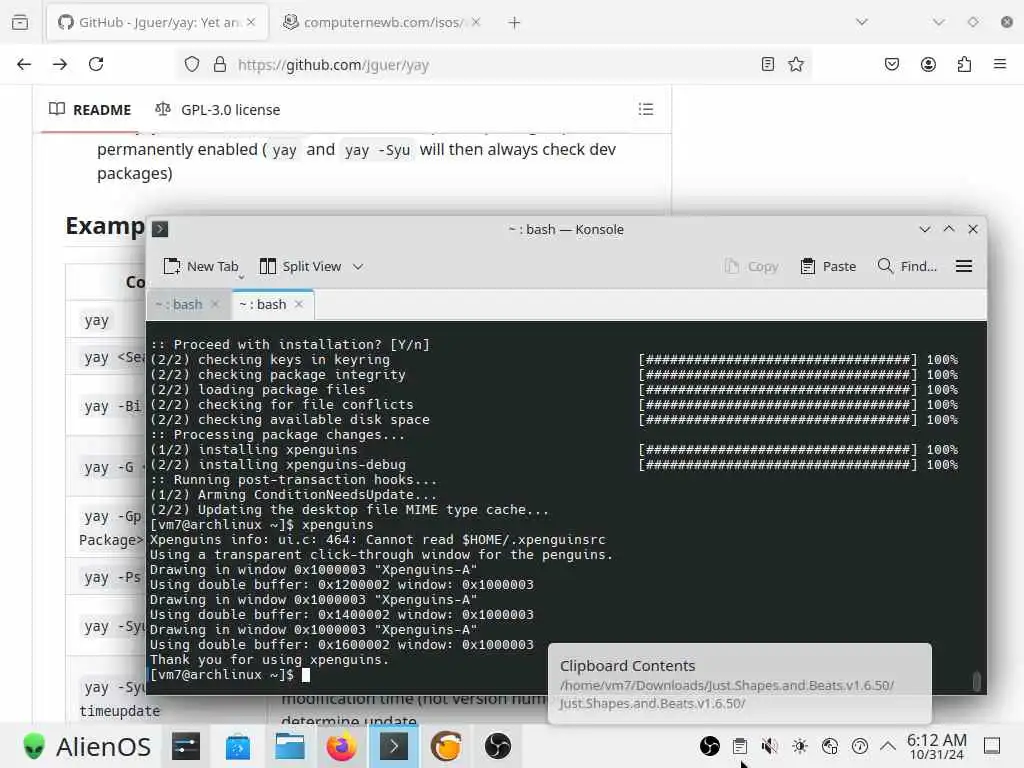
Task: Click 'yay -Ps' code entry in table
Action: point(111,577)
